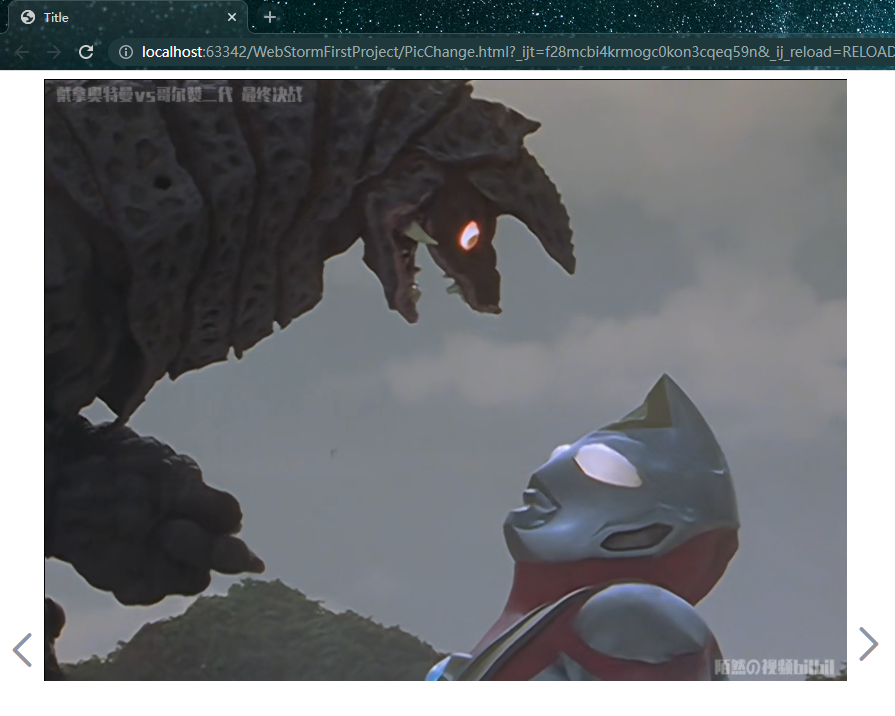Close the Title tab
895x716 pixels.
232,17
